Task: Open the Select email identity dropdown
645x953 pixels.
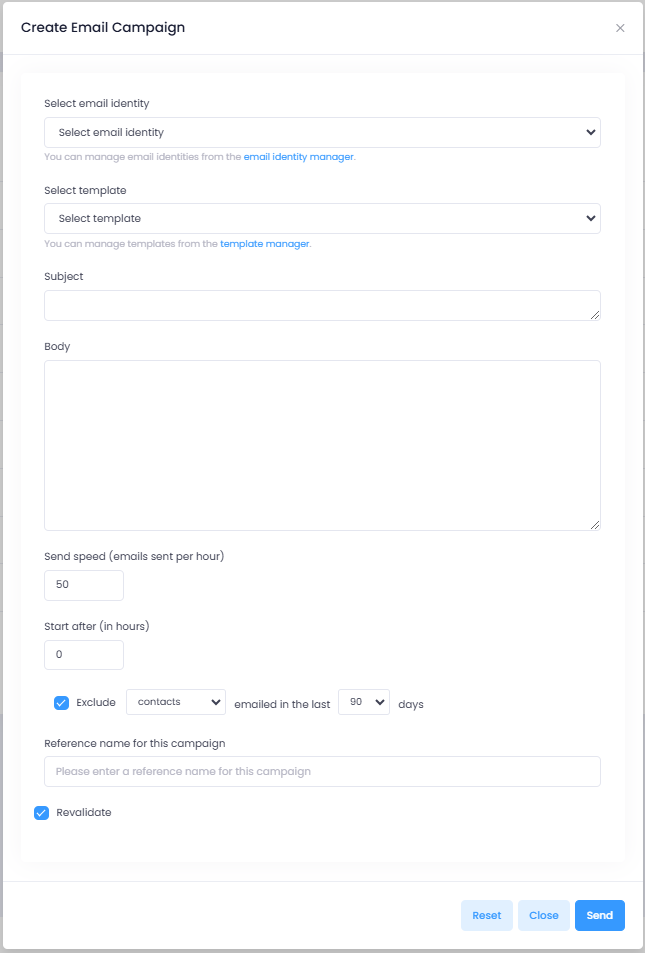Action: tap(322, 132)
